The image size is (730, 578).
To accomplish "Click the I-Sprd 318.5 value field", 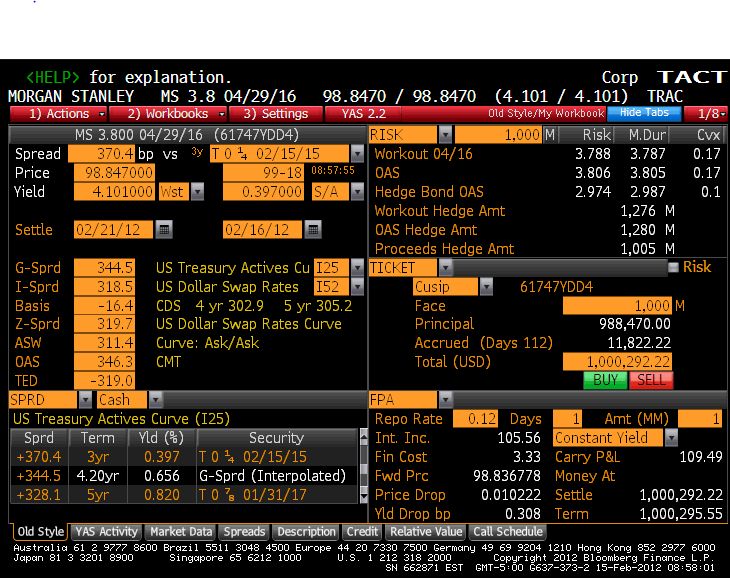I will tap(104, 287).
